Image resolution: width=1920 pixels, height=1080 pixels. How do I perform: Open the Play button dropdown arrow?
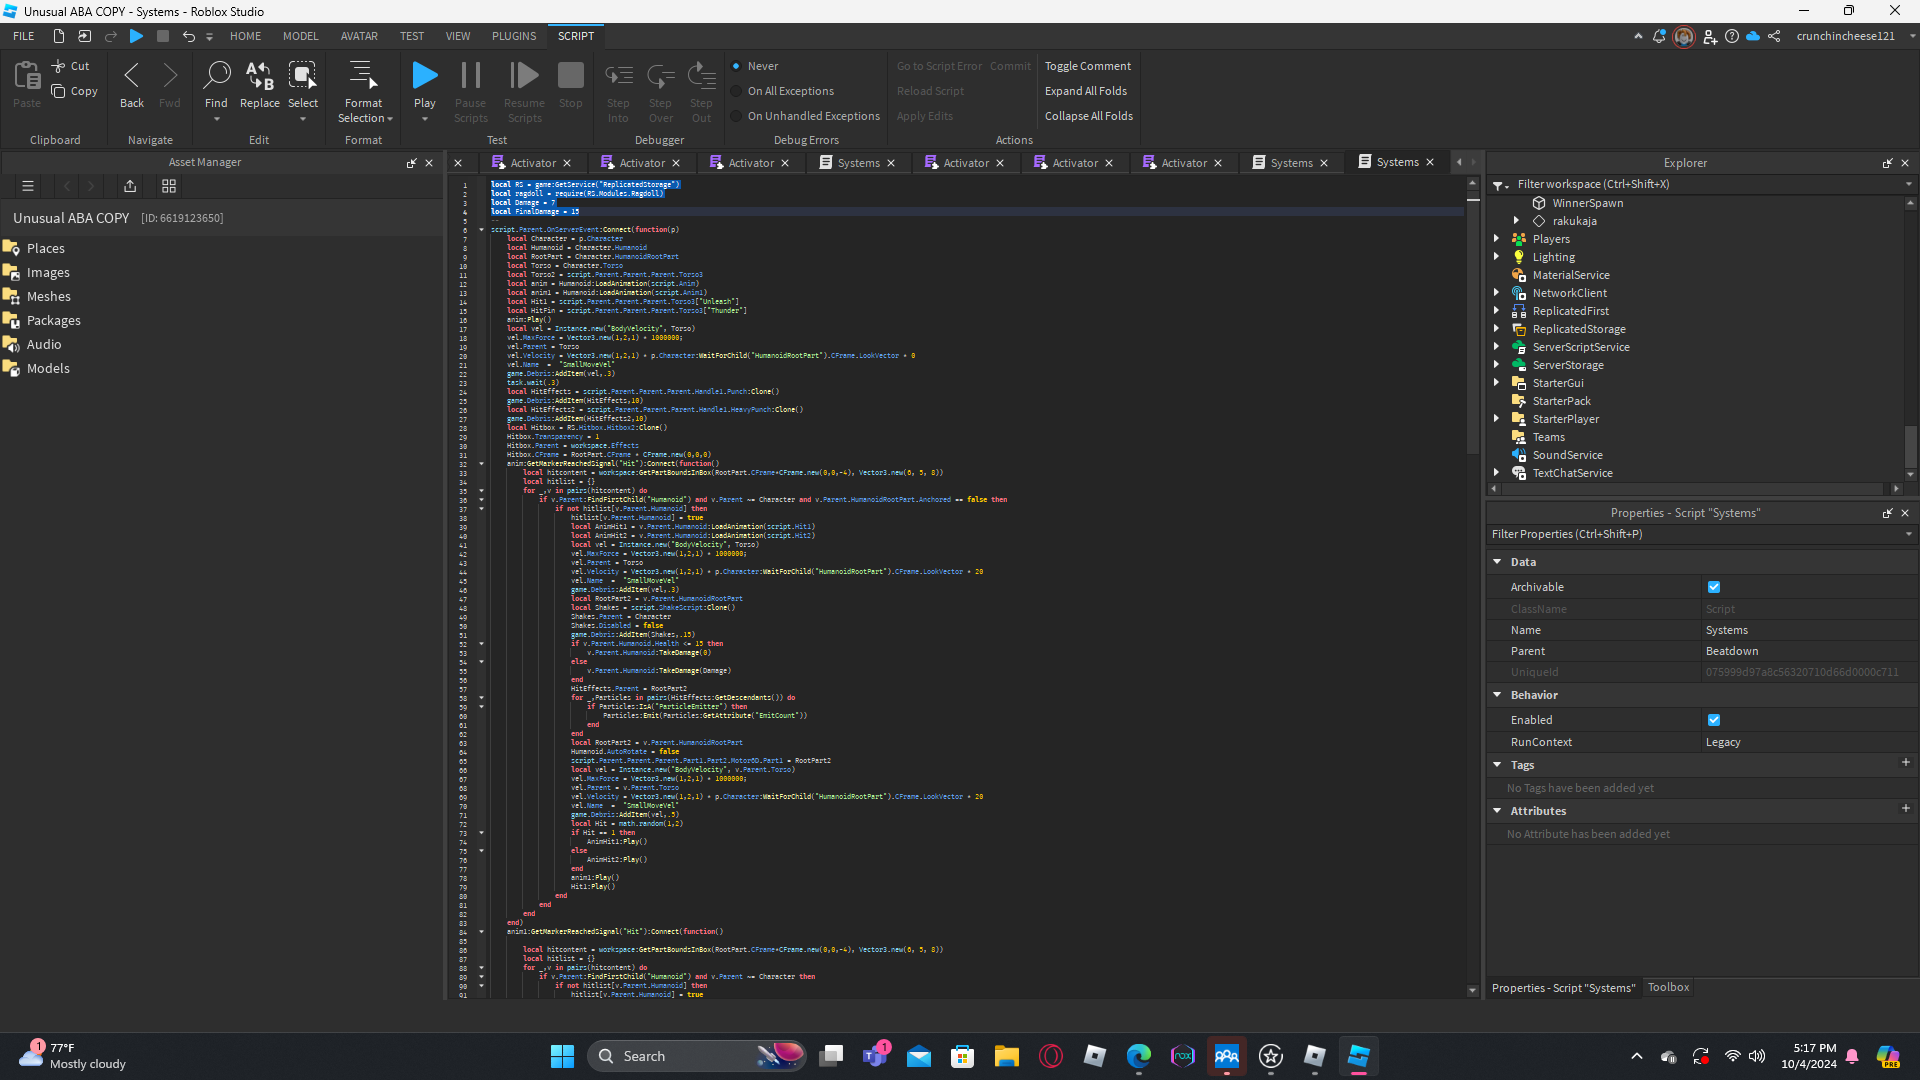[x=425, y=119]
